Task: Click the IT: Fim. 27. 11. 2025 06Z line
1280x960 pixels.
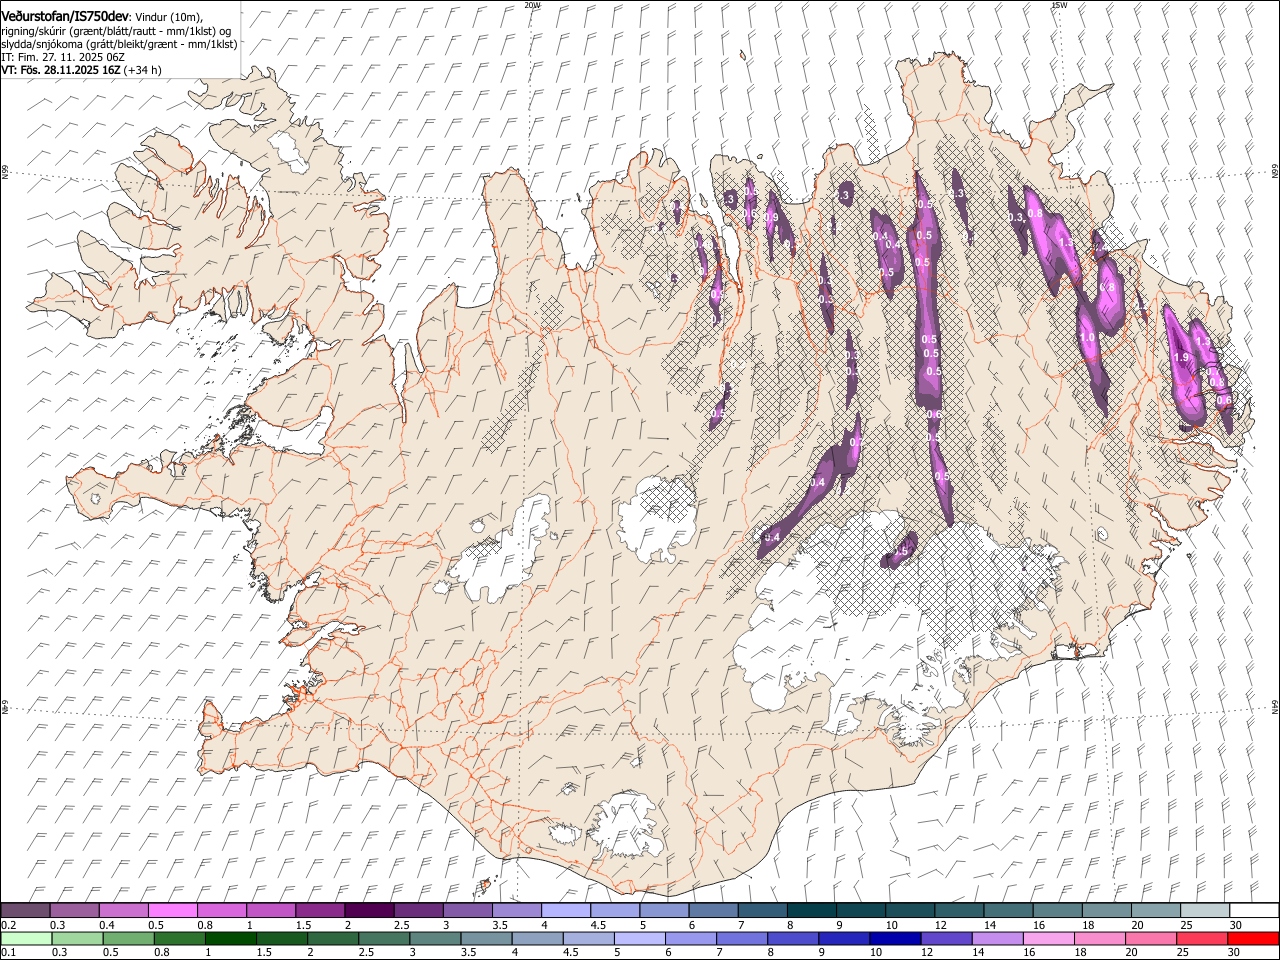Action: [63, 57]
